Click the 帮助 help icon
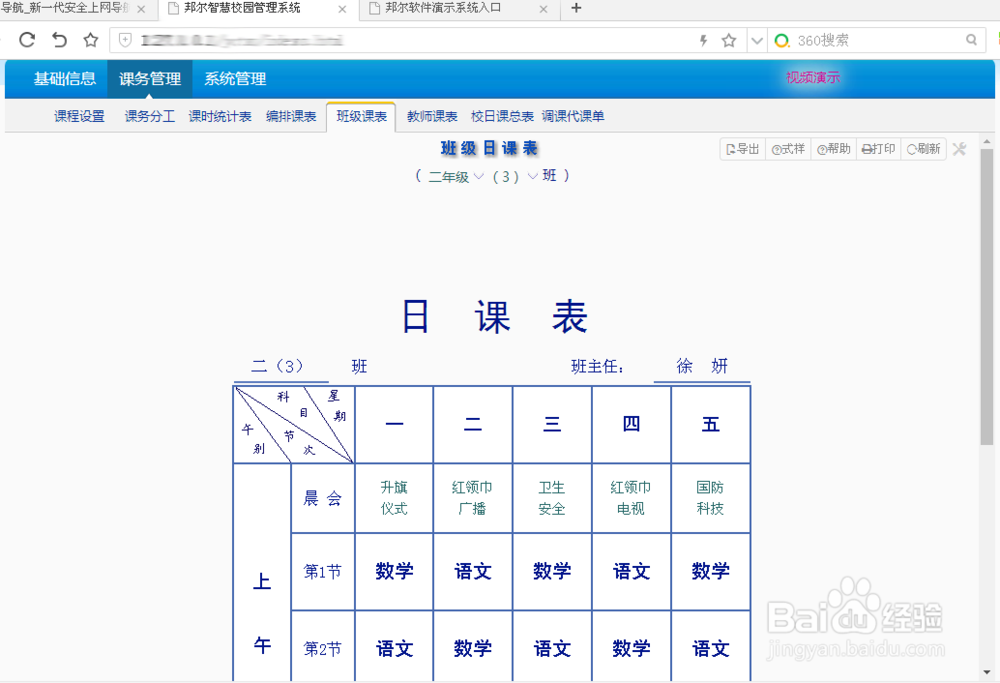The height and width of the screenshot is (683, 1000). pyautogui.click(x=832, y=148)
